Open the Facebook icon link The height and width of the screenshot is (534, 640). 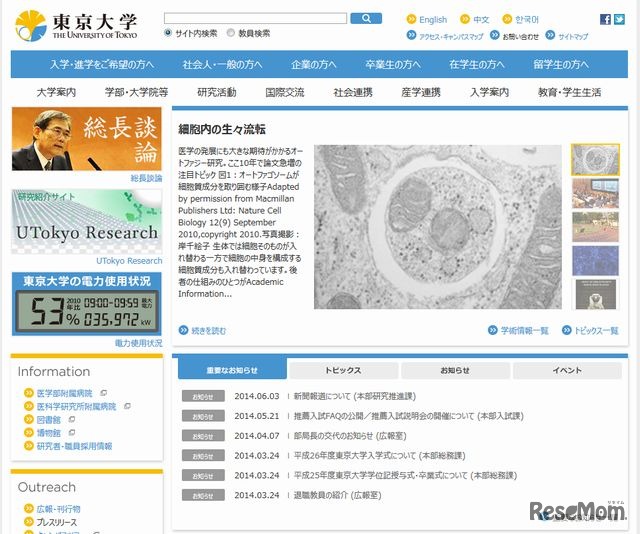point(605,19)
